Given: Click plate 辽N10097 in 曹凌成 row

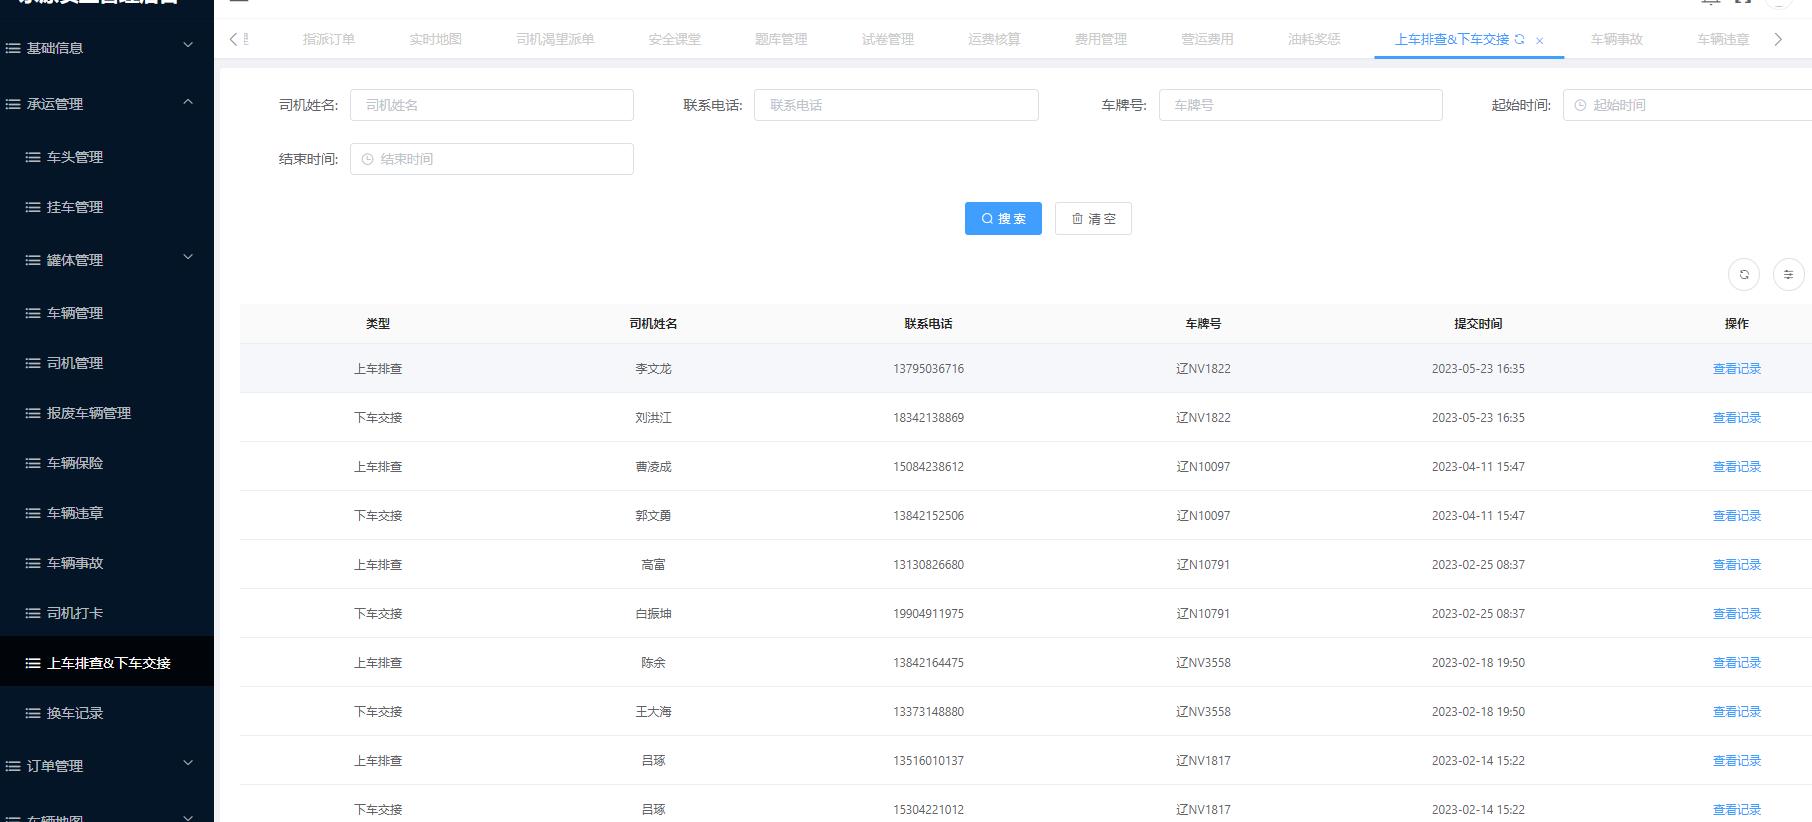Looking at the screenshot, I should pos(1203,467).
